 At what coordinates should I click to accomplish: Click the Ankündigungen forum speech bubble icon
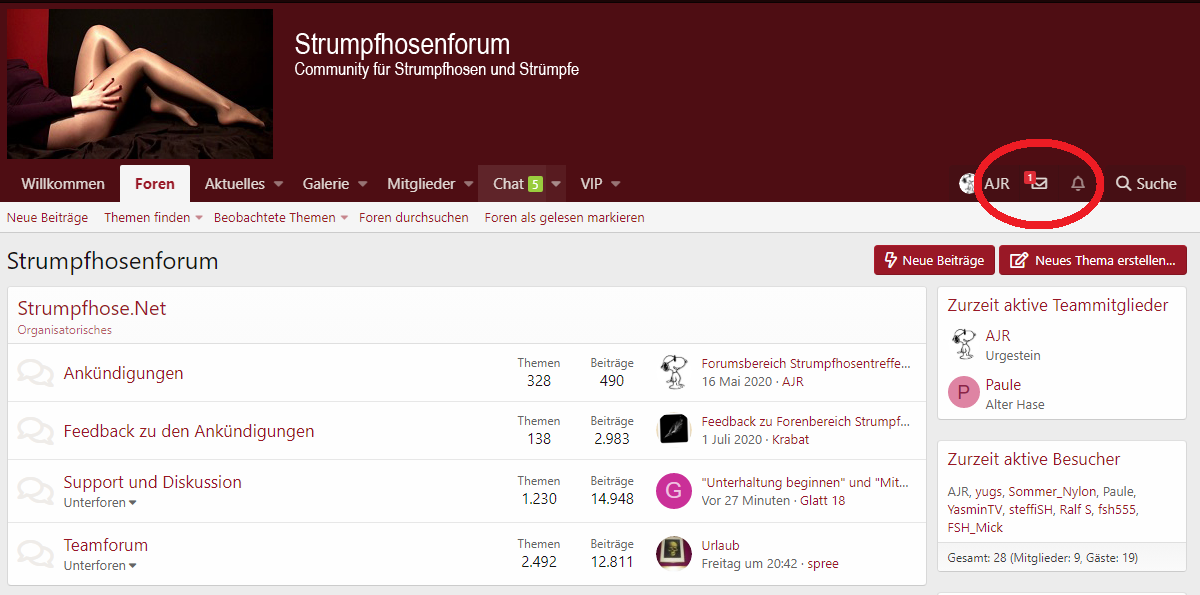tap(36, 373)
